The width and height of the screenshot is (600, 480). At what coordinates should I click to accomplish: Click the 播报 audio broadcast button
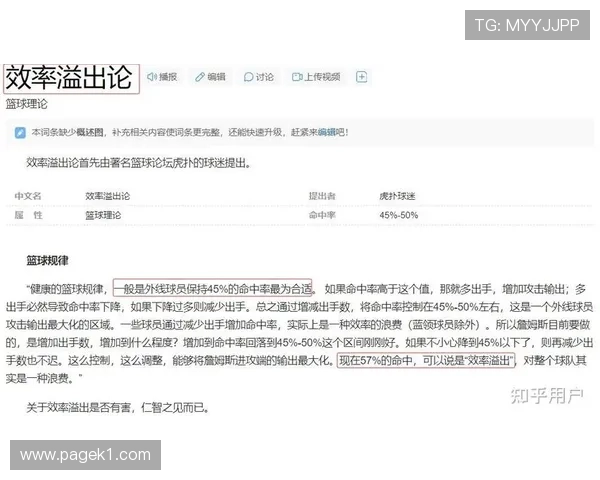[x=162, y=77]
